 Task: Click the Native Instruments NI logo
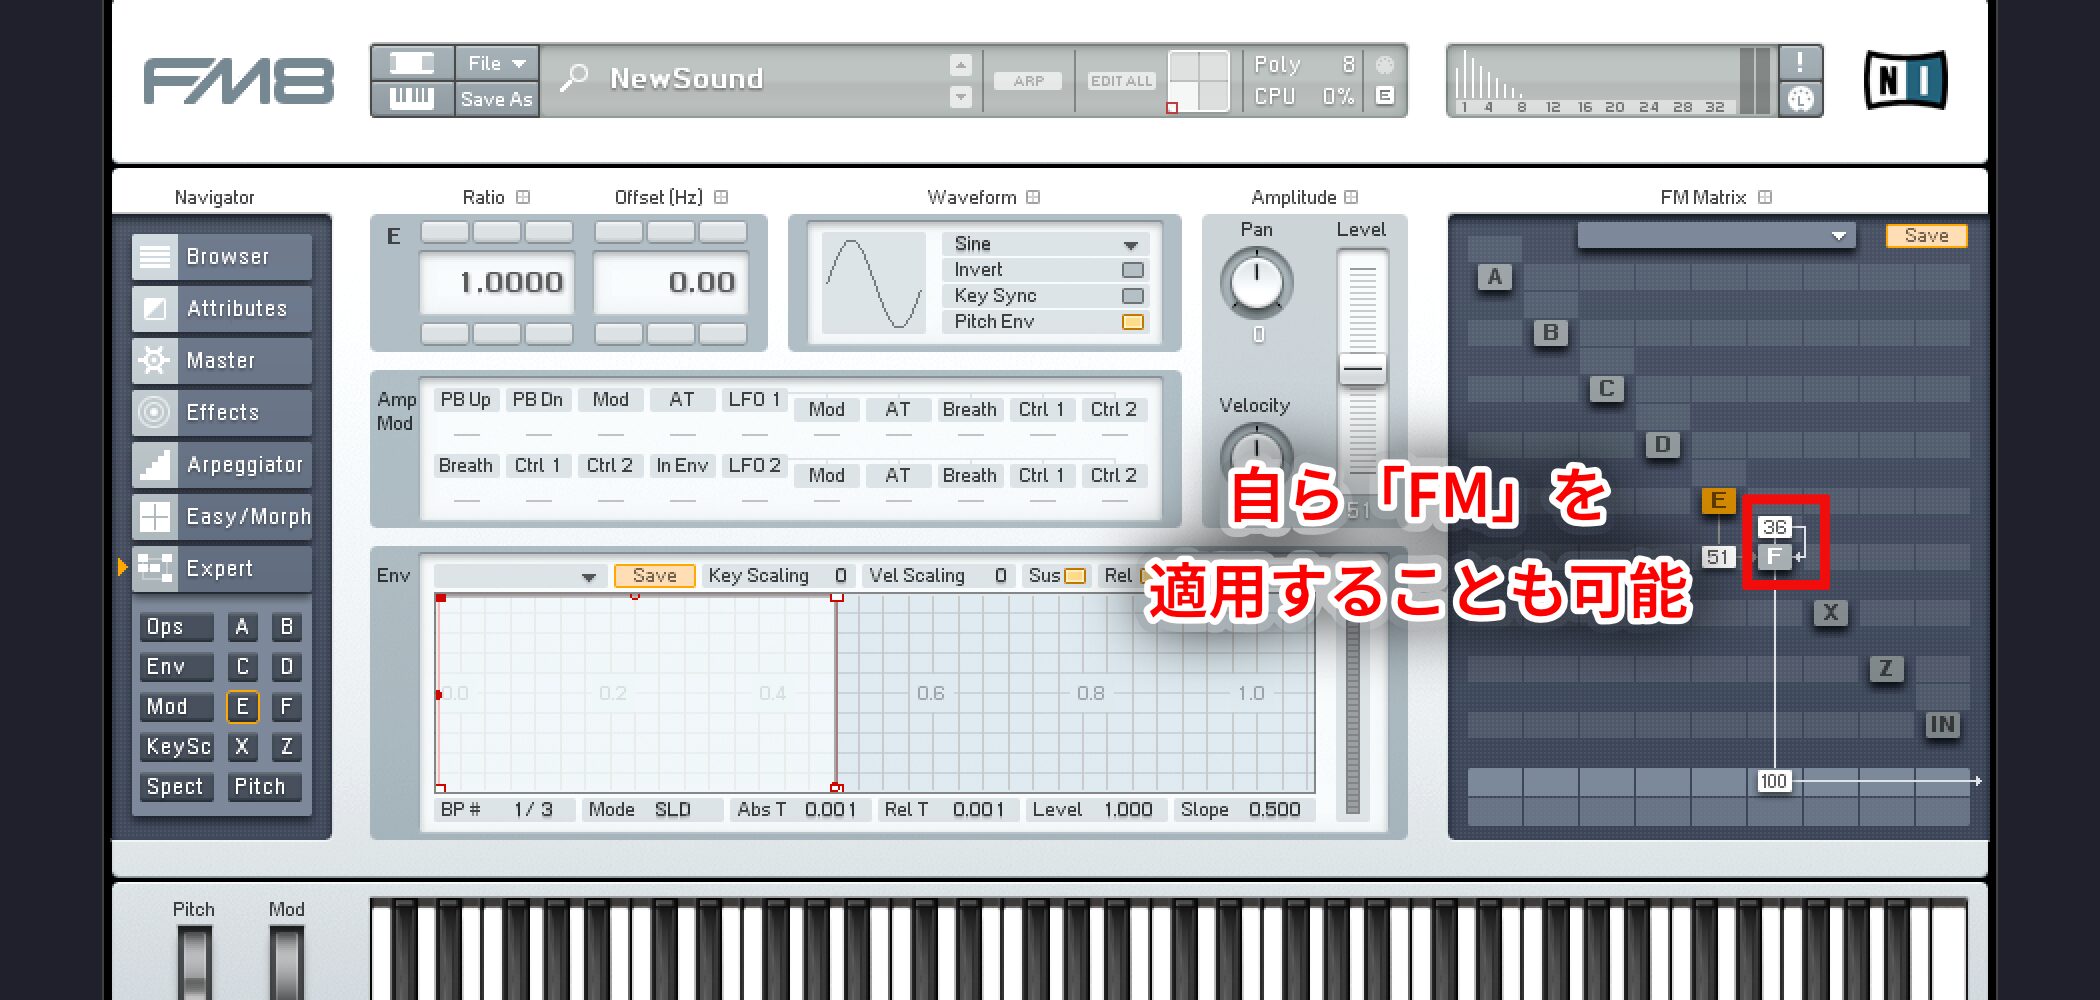point(1906,80)
